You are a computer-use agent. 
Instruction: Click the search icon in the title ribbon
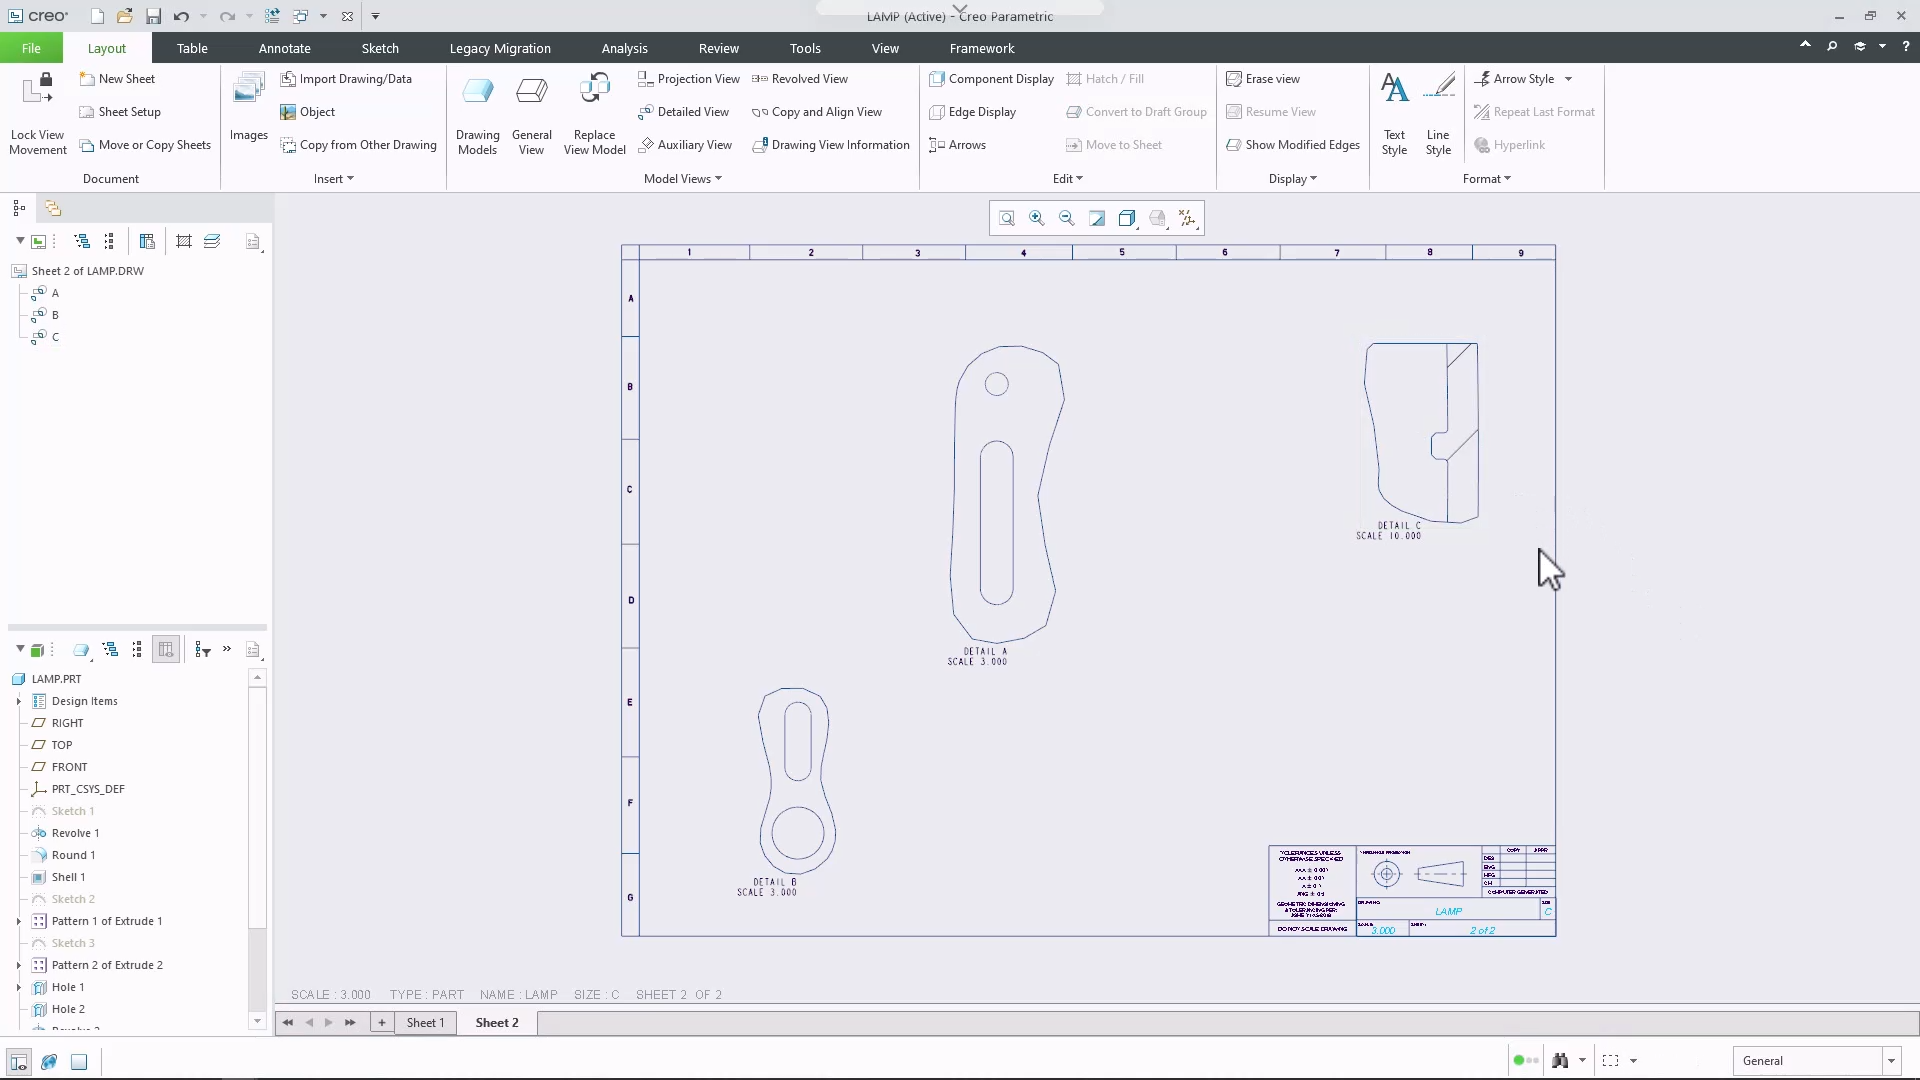[x=1832, y=46]
